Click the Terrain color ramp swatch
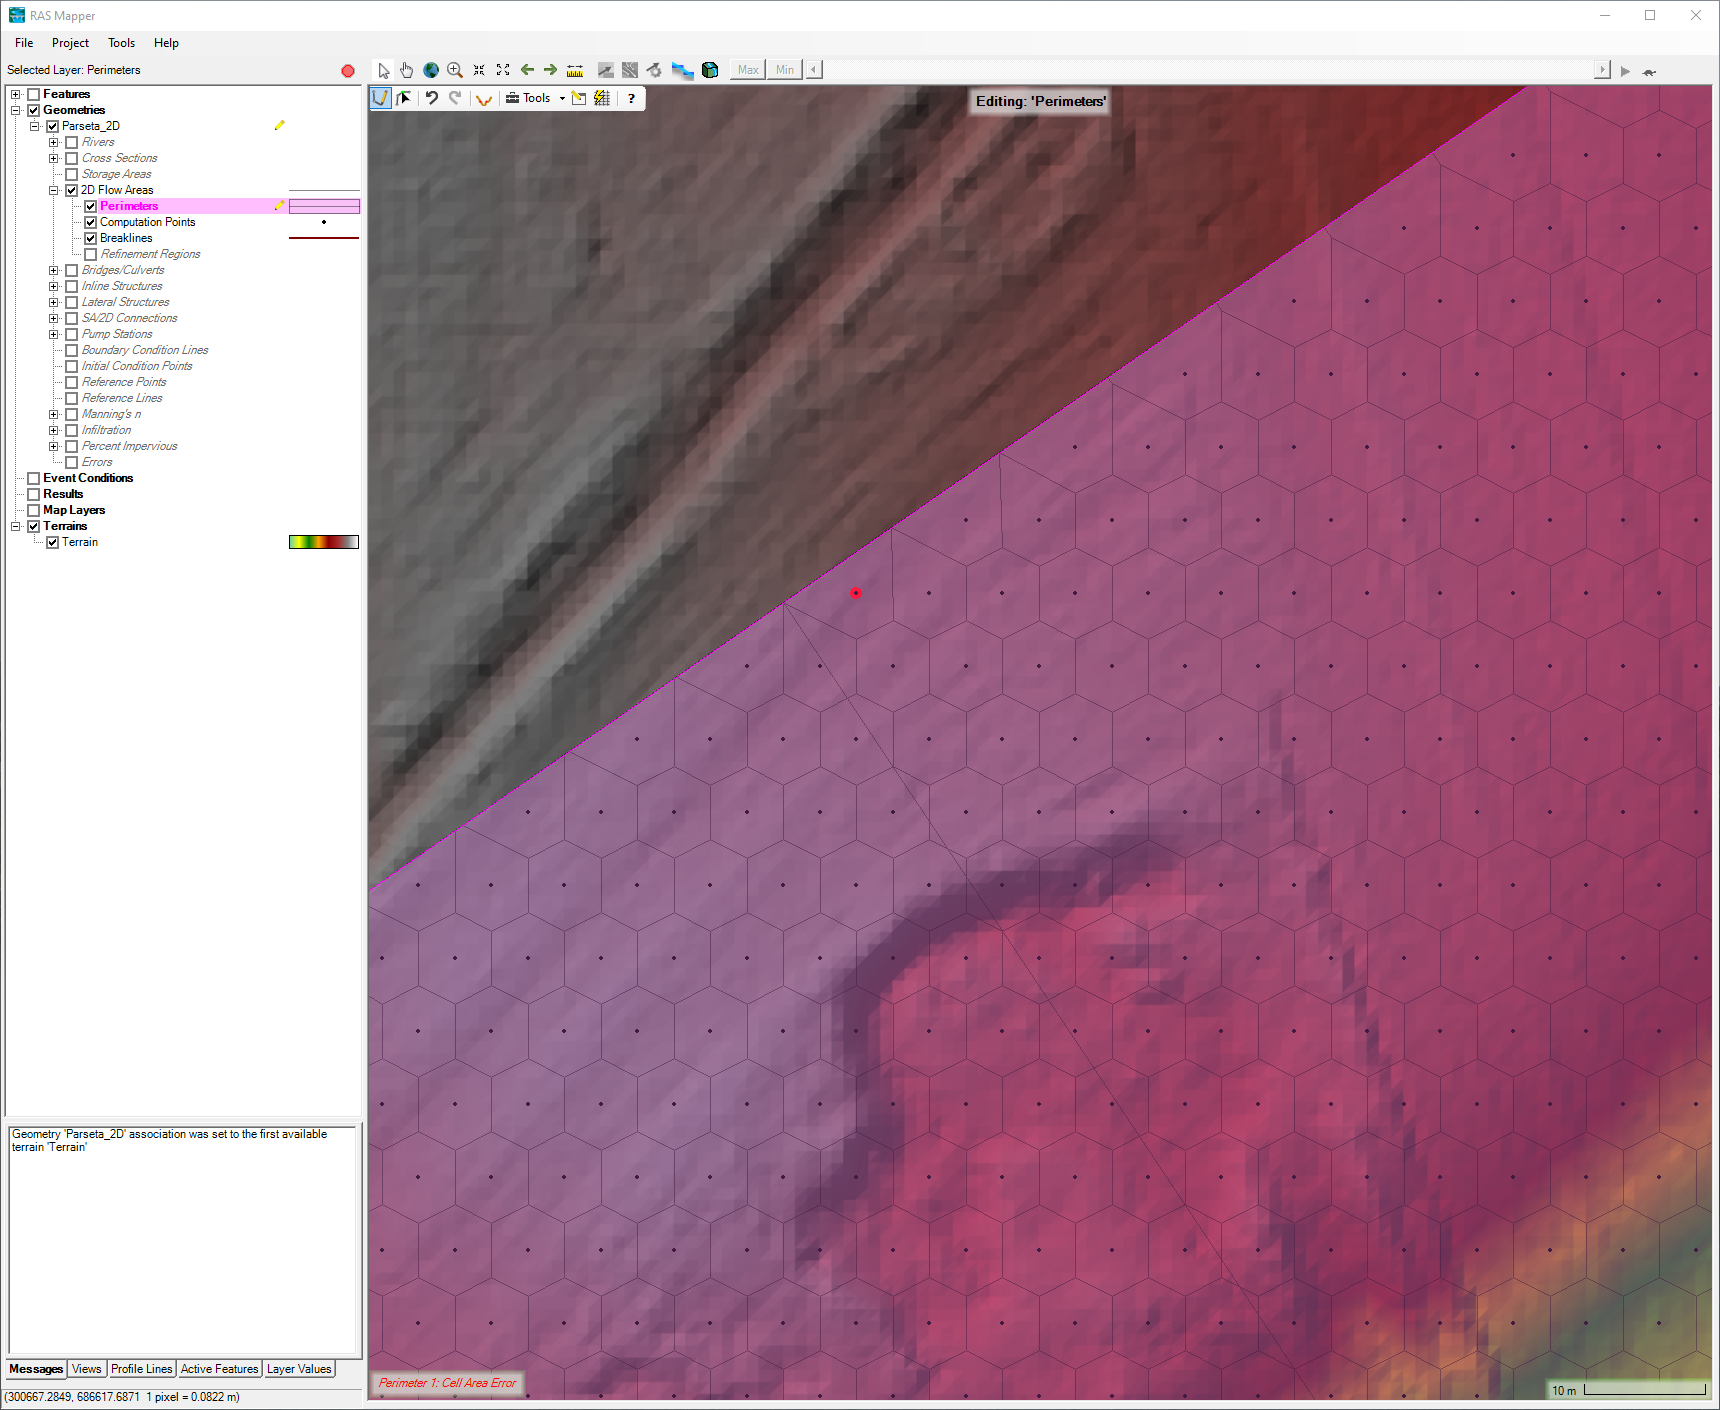This screenshot has width=1720, height=1410. tap(323, 542)
